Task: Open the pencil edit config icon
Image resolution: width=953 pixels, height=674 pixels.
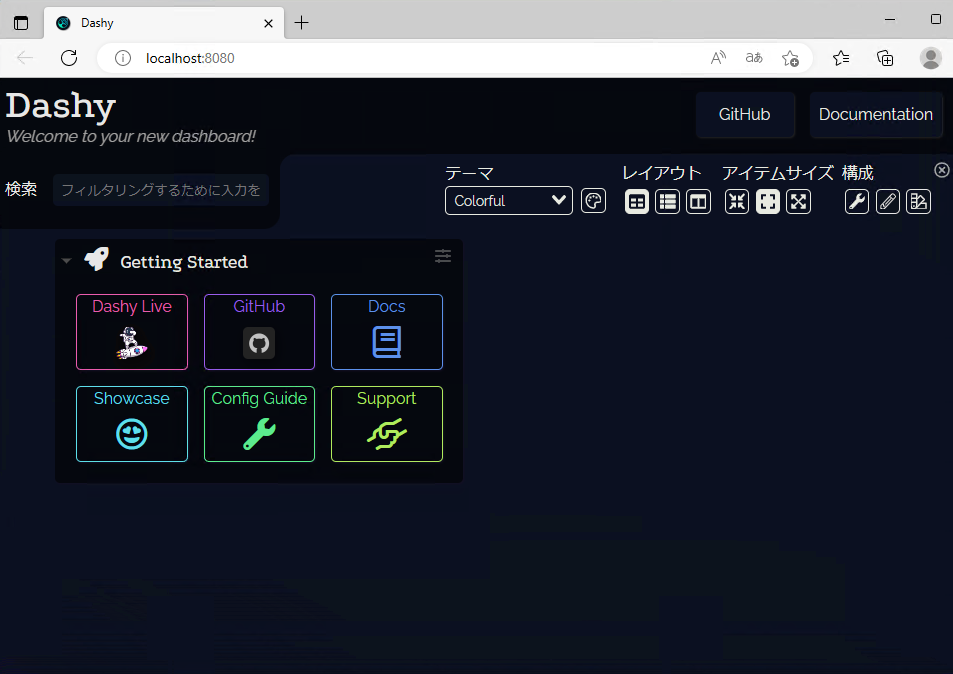Action: (x=888, y=202)
